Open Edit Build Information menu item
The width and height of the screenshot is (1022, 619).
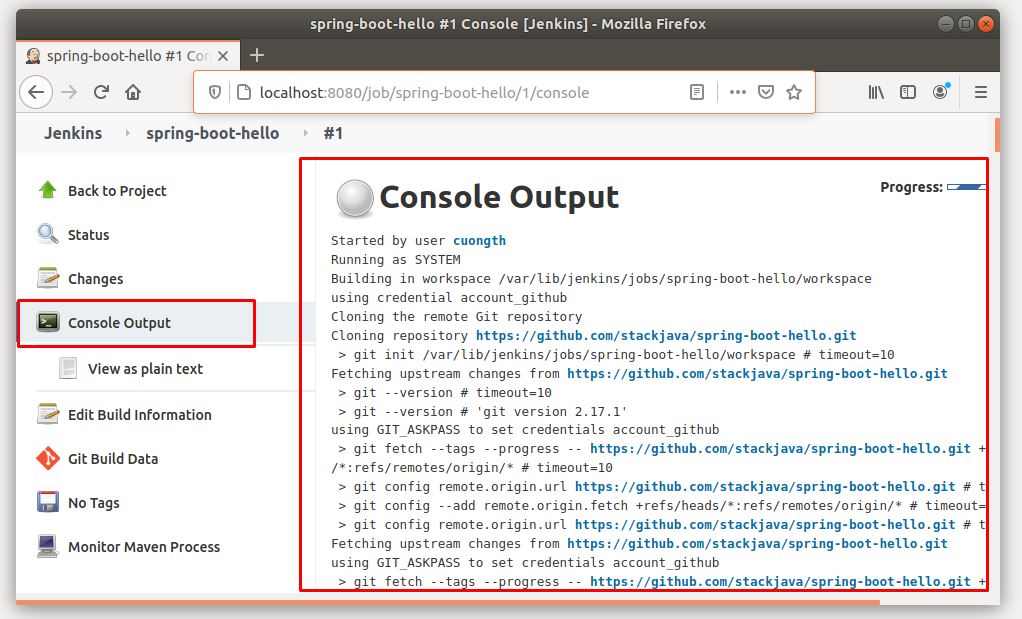139,415
